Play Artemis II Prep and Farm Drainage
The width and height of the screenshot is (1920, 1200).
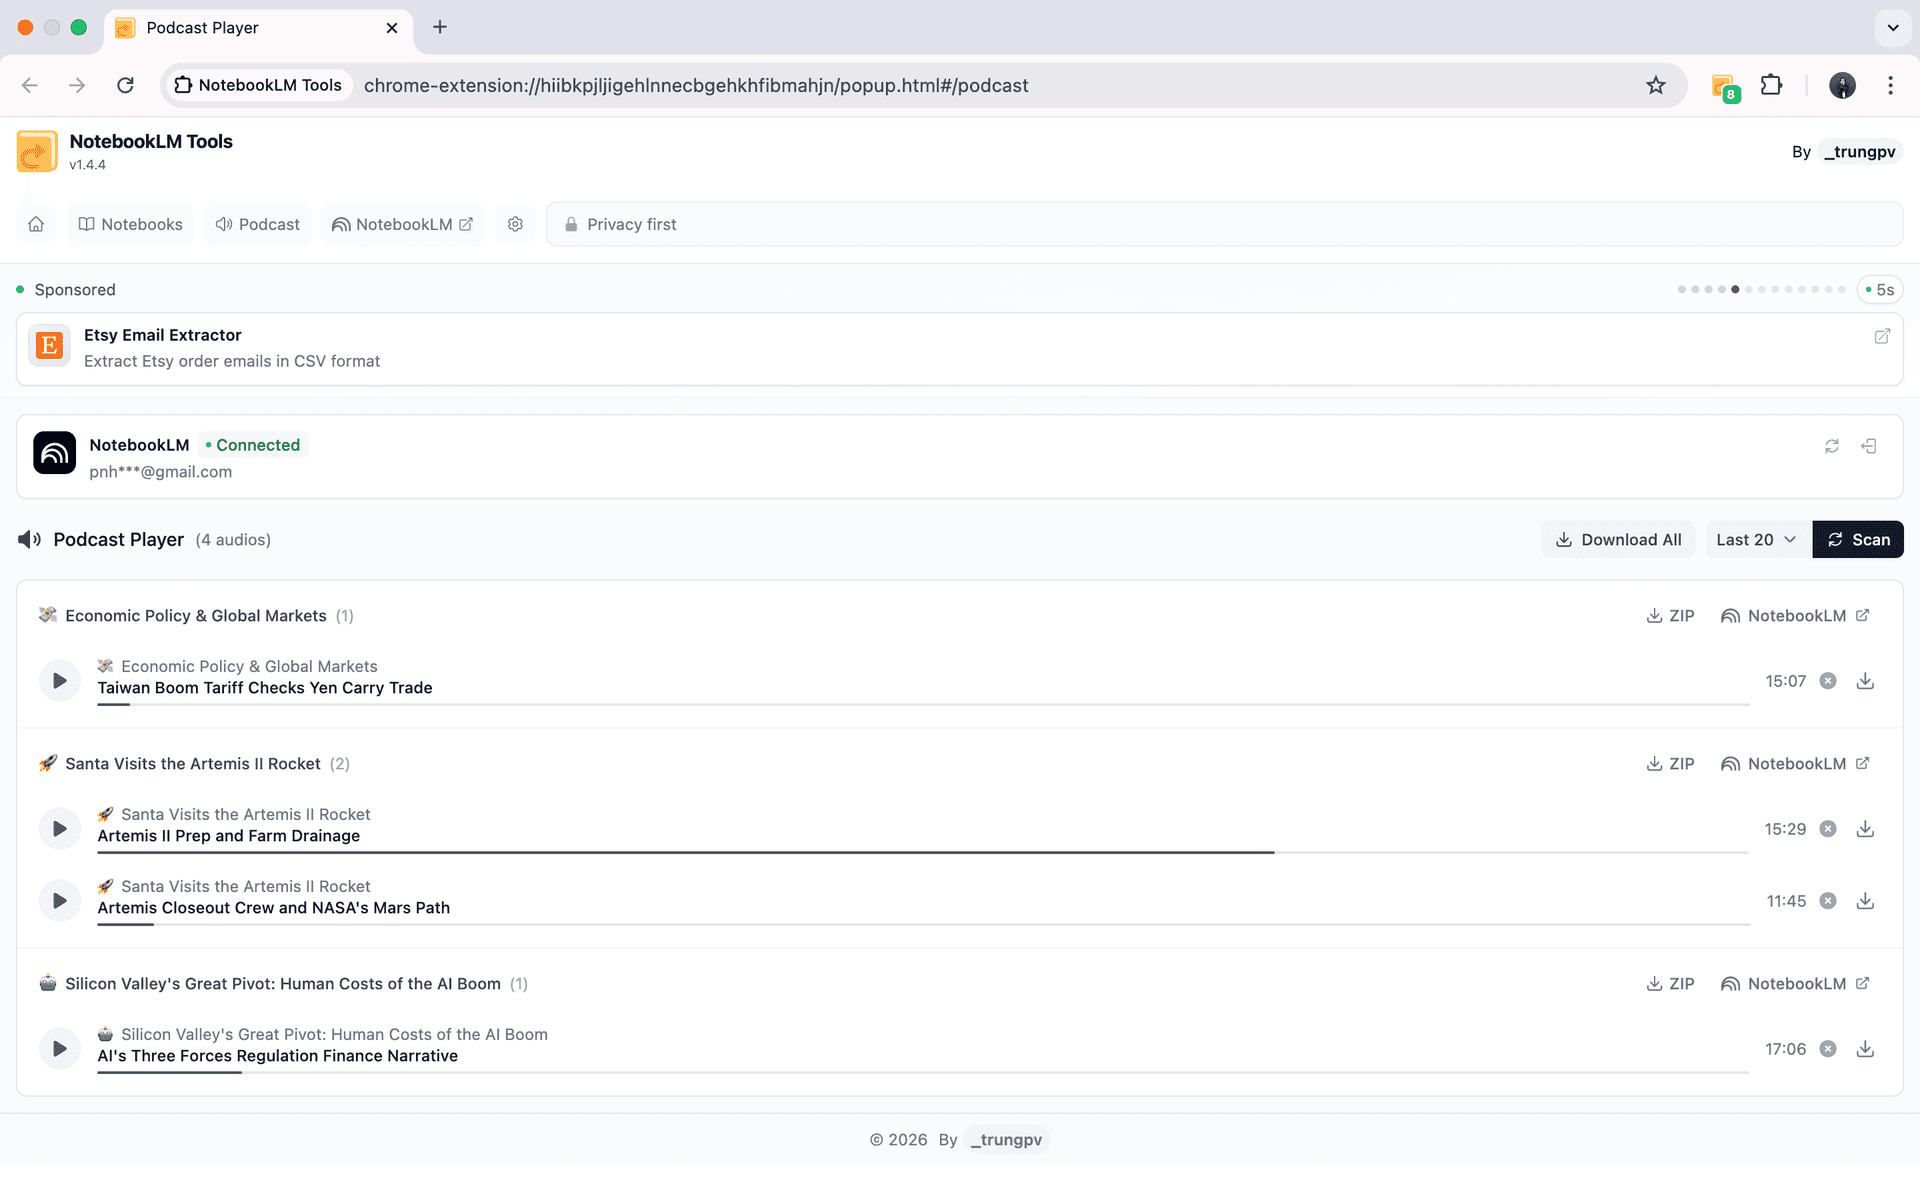click(59, 829)
